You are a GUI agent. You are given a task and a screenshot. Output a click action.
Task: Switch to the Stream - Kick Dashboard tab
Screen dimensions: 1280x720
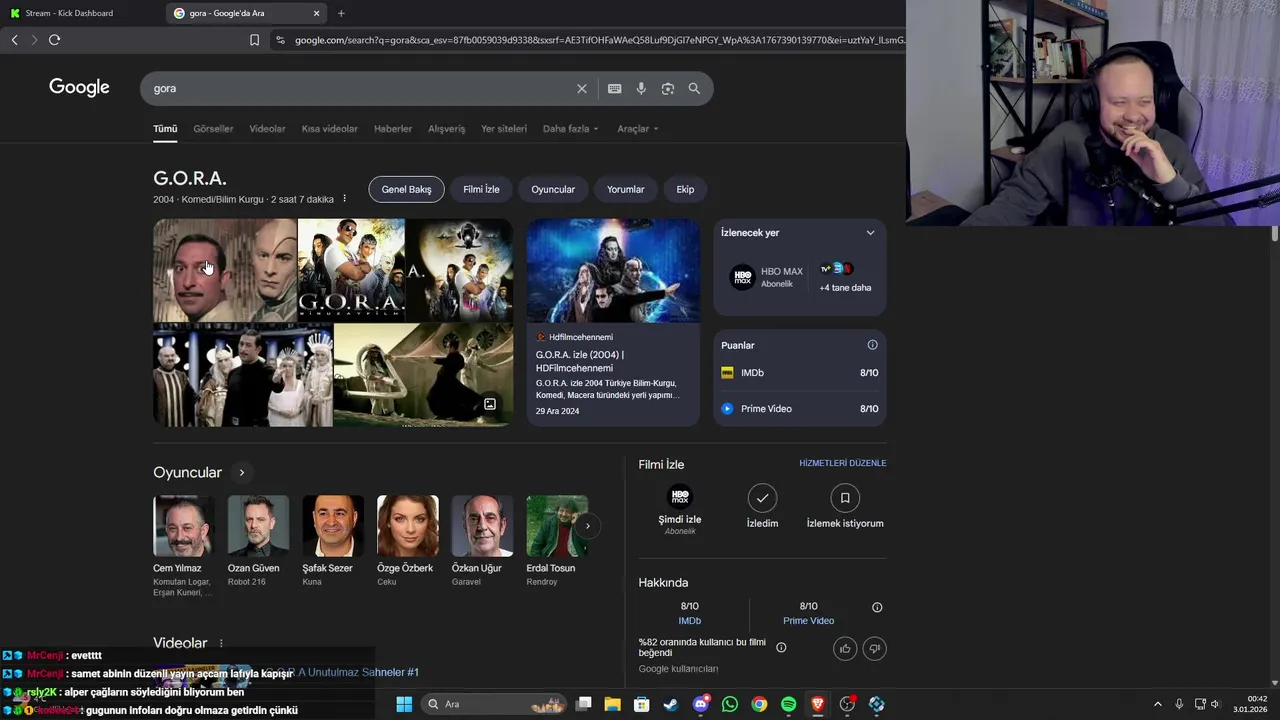(x=80, y=13)
